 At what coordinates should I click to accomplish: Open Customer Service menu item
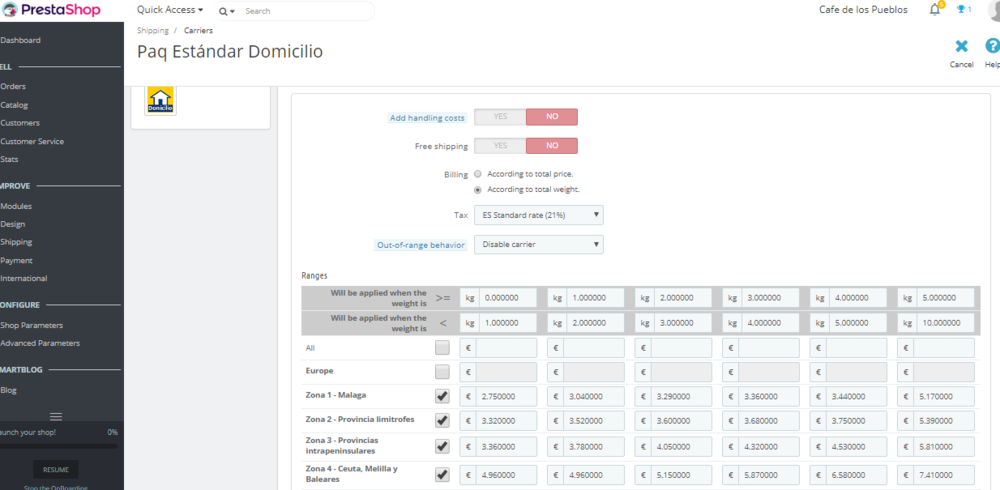click(x=32, y=141)
